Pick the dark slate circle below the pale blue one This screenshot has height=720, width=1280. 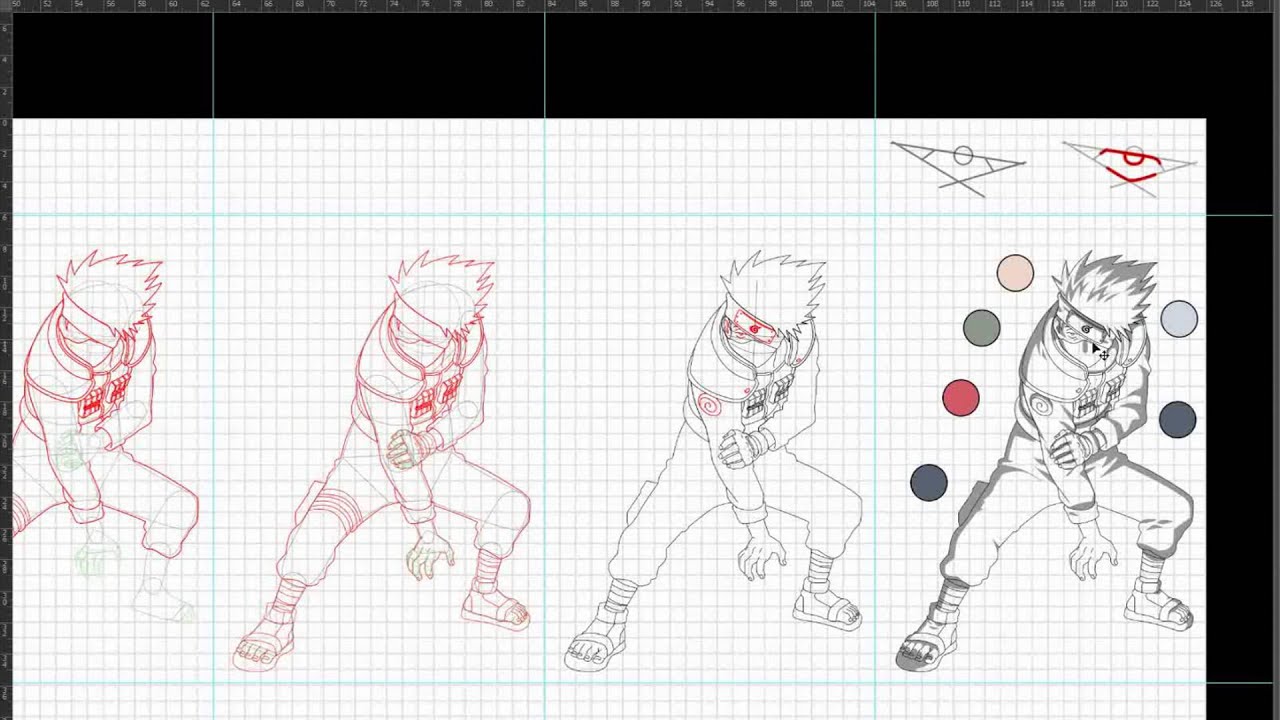pos(1177,420)
